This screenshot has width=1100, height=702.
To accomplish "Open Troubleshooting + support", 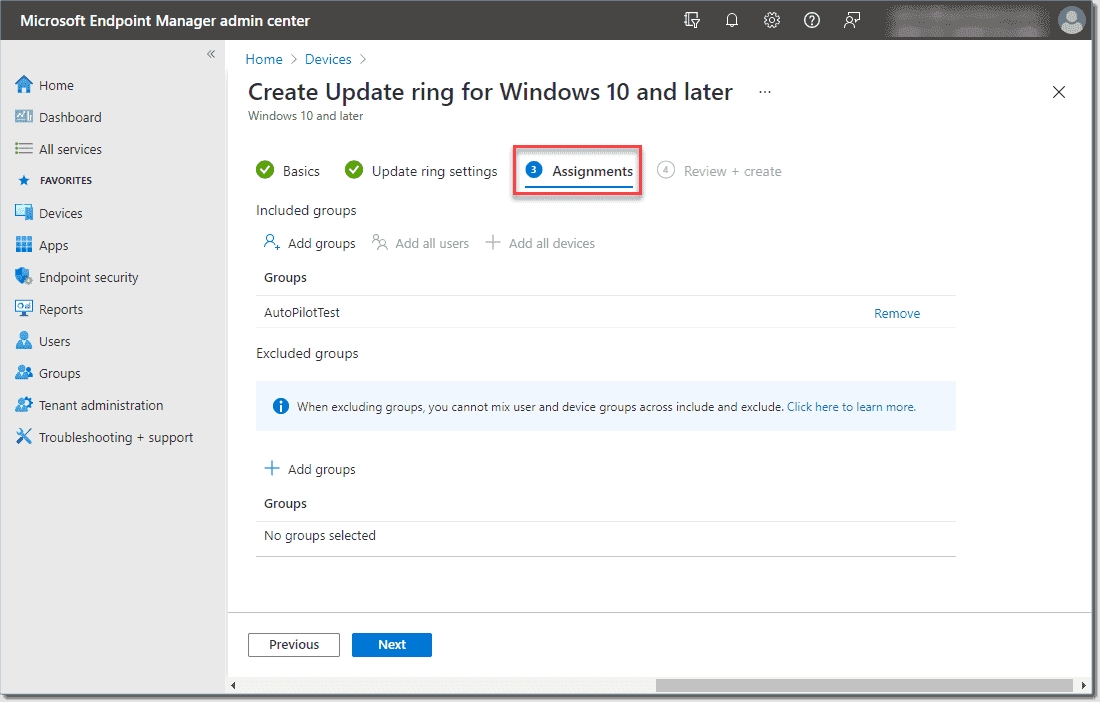I will tap(116, 438).
